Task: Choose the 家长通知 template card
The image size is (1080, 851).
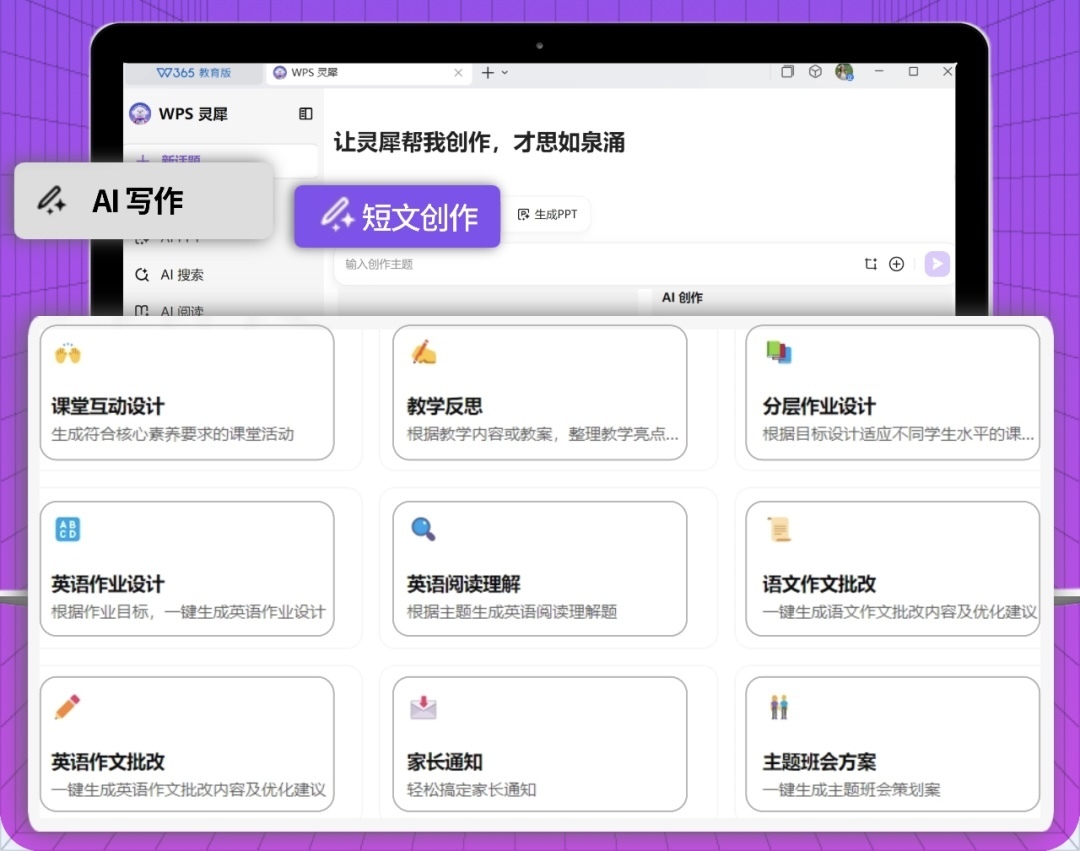Action: click(540, 745)
